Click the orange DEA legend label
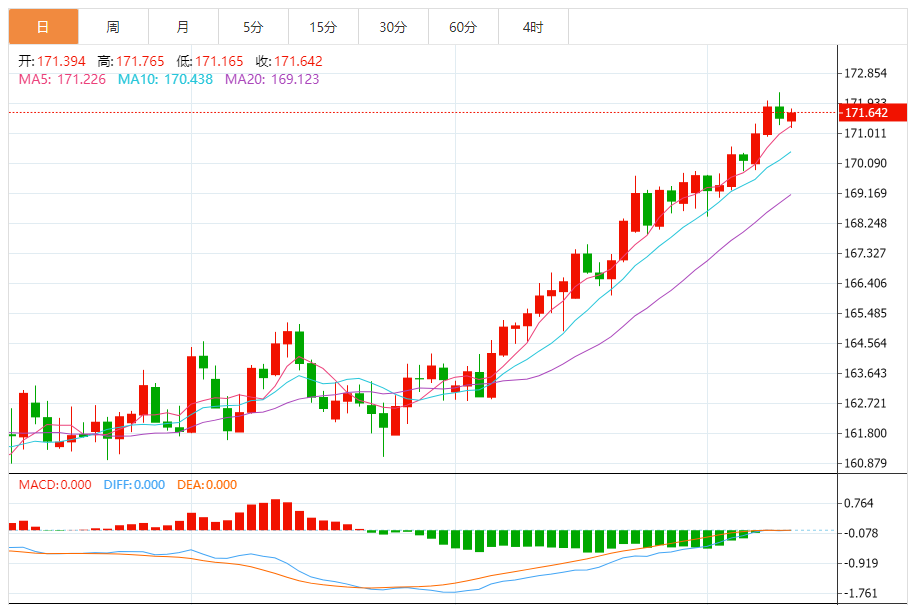 tap(207, 485)
